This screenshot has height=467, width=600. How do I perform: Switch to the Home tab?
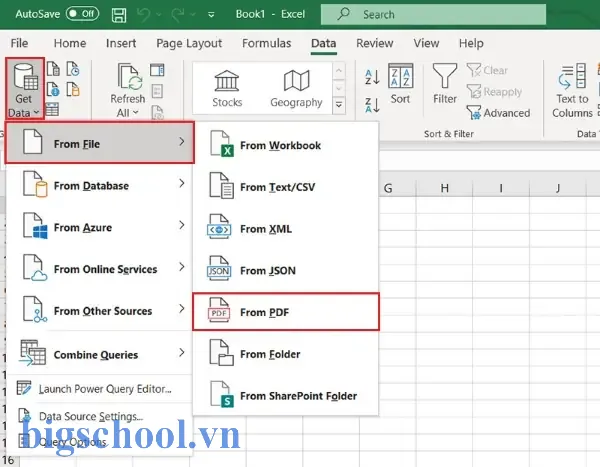coord(70,43)
